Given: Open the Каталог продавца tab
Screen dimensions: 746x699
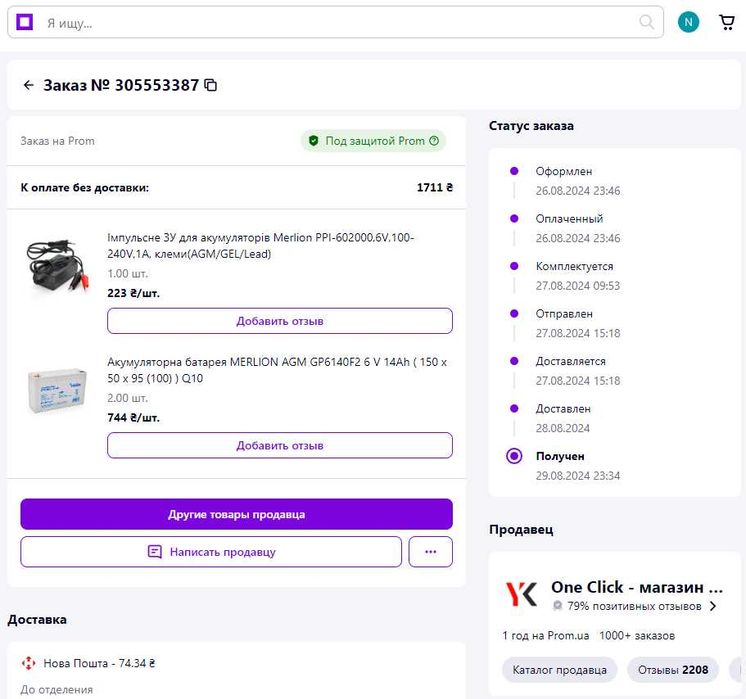Looking at the screenshot, I should coord(559,669).
